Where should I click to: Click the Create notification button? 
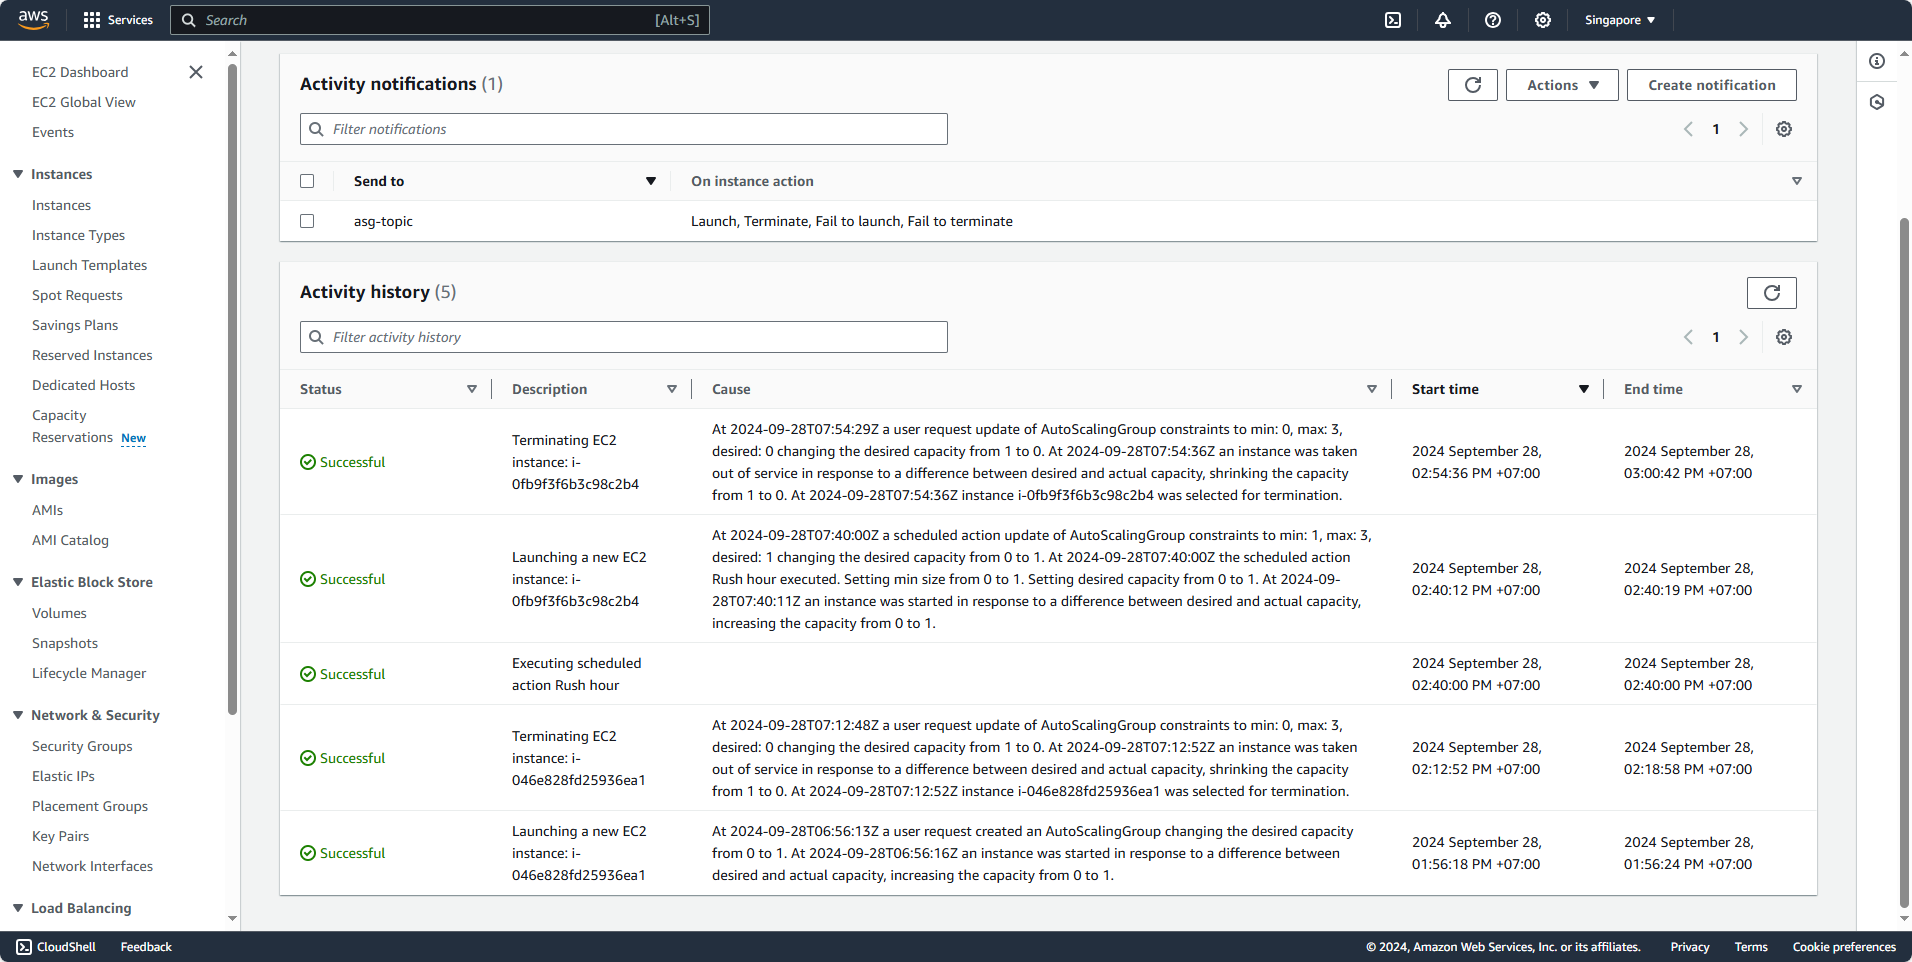tap(1711, 84)
